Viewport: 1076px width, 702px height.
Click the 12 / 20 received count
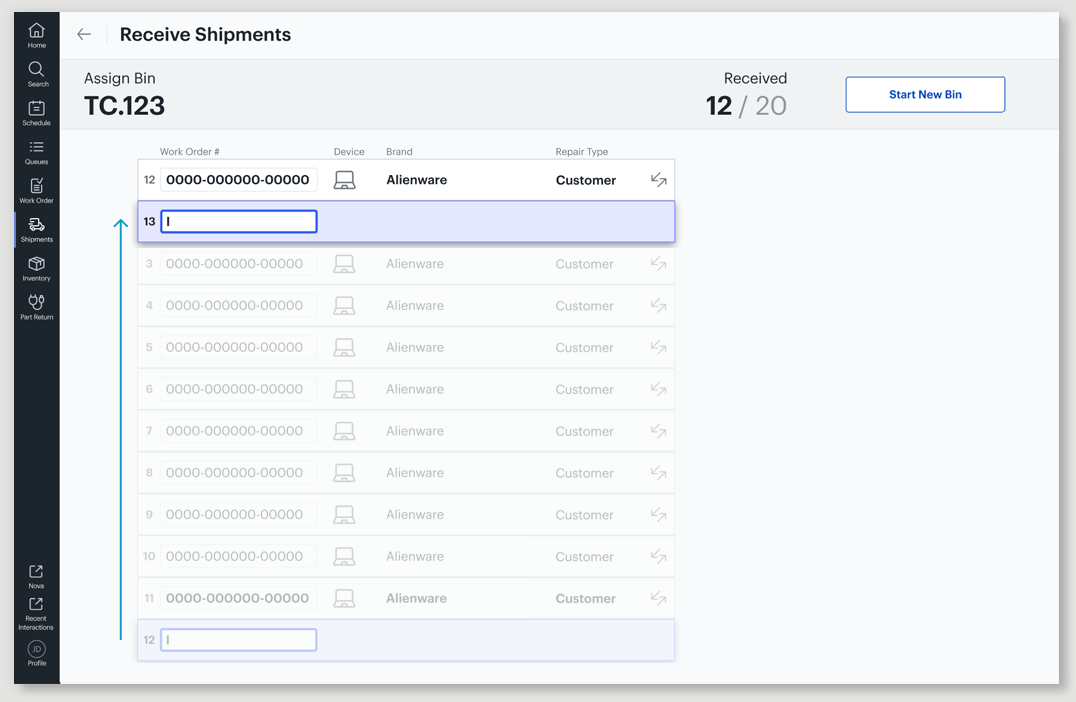(x=746, y=106)
